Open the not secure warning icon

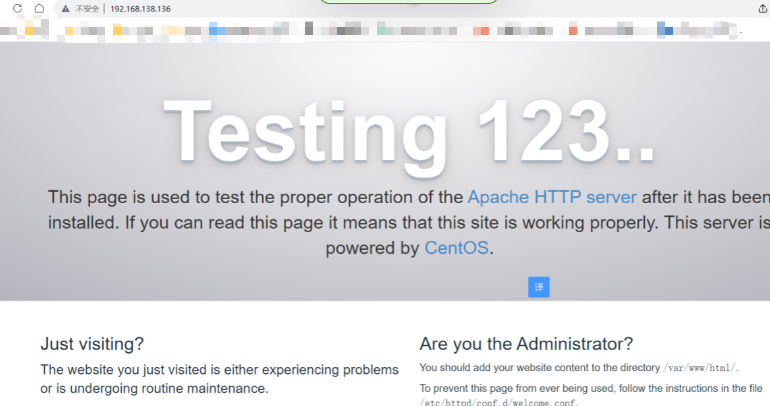tap(65, 9)
